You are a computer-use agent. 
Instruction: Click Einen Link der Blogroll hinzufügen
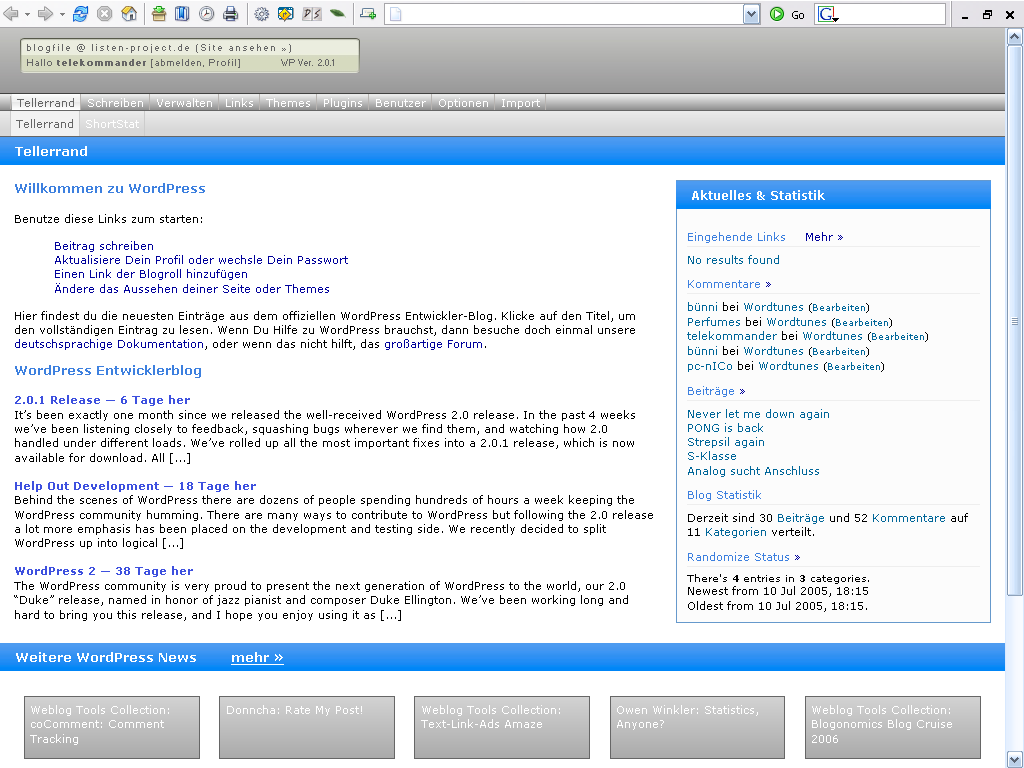coord(151,274)
